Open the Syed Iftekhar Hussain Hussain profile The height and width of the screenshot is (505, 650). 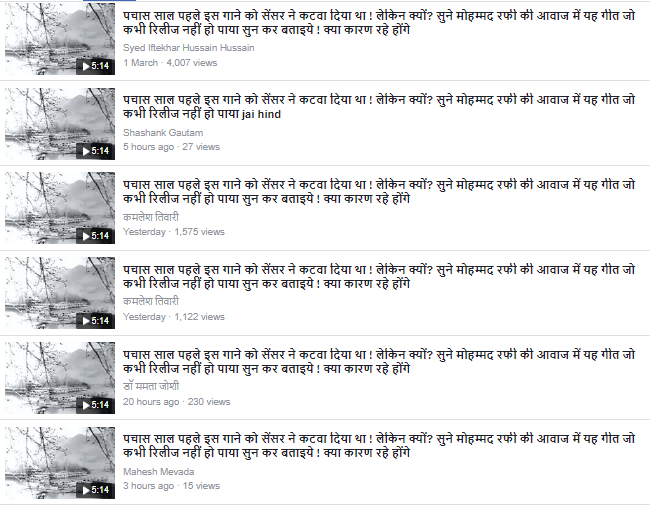[189, 48]
